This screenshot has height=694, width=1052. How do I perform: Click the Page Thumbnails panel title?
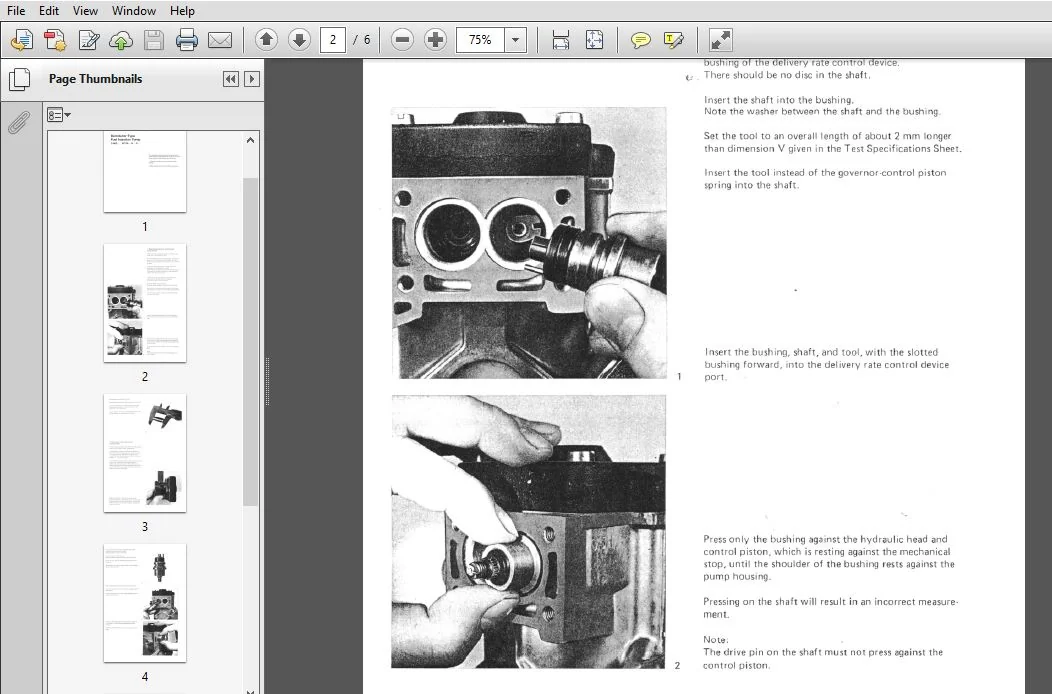tap(95, 79)
